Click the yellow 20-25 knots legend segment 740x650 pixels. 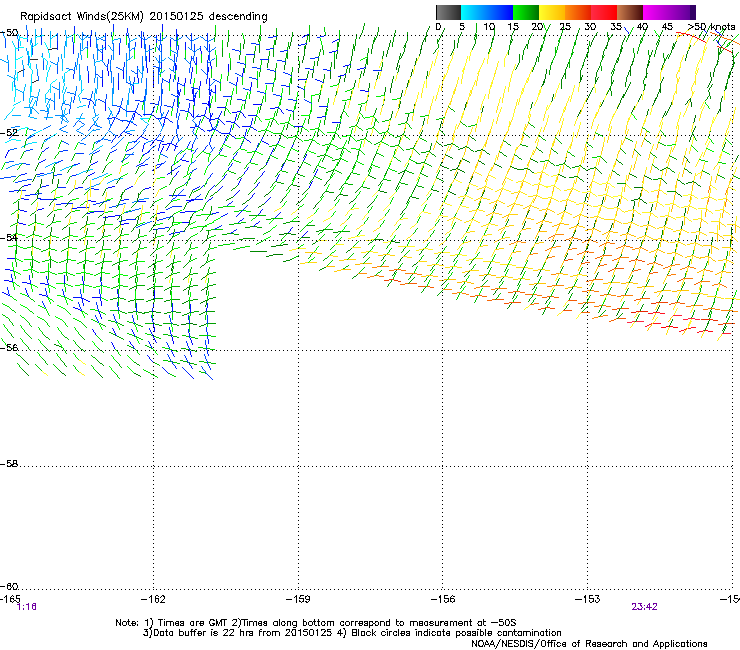coord(552,12)
